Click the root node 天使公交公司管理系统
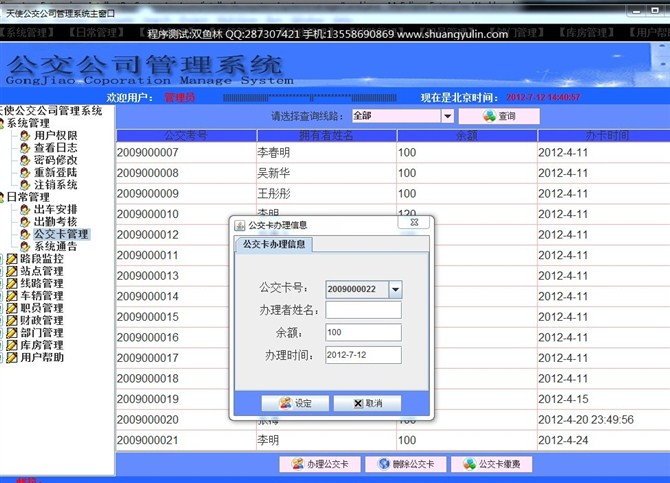 point(51,111)
